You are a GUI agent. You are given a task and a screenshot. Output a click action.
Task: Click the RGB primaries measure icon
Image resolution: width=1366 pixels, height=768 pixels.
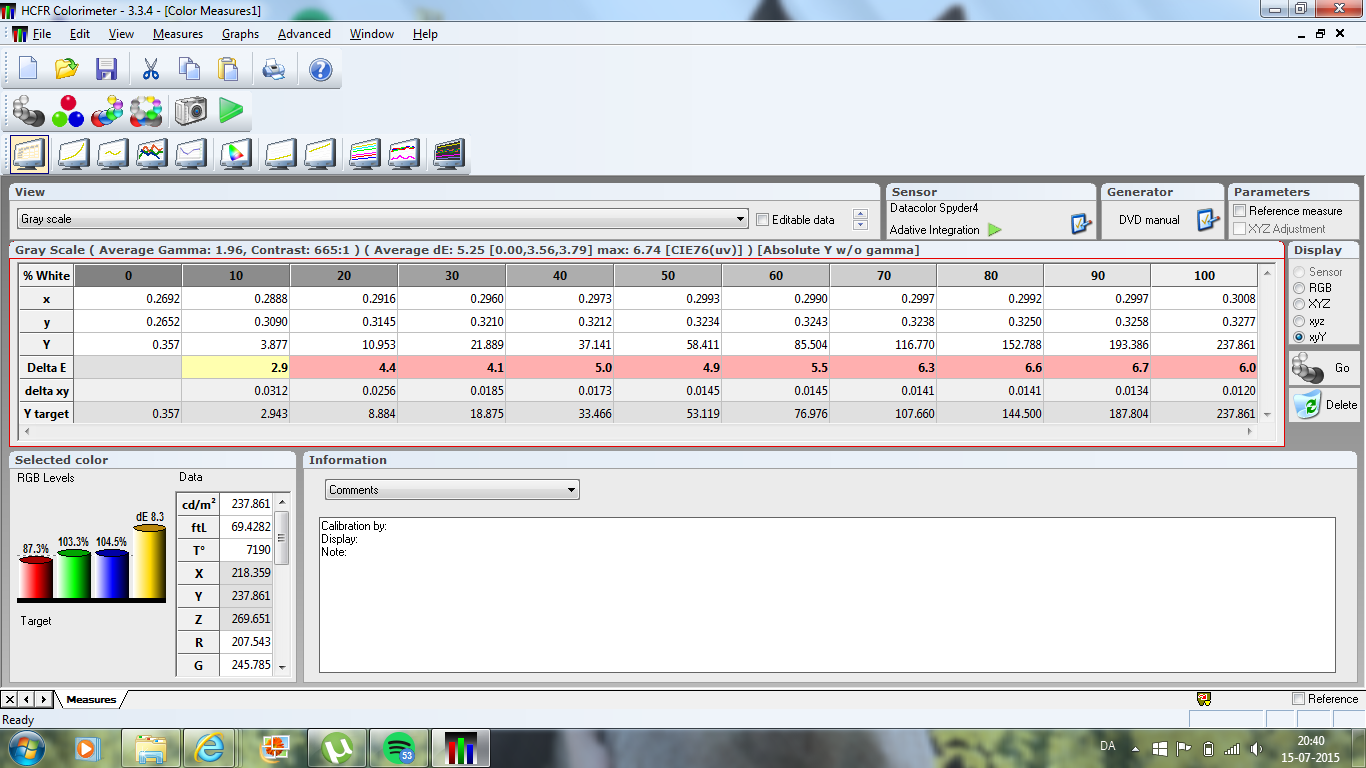pyautogui.click(x=68, y=110)
